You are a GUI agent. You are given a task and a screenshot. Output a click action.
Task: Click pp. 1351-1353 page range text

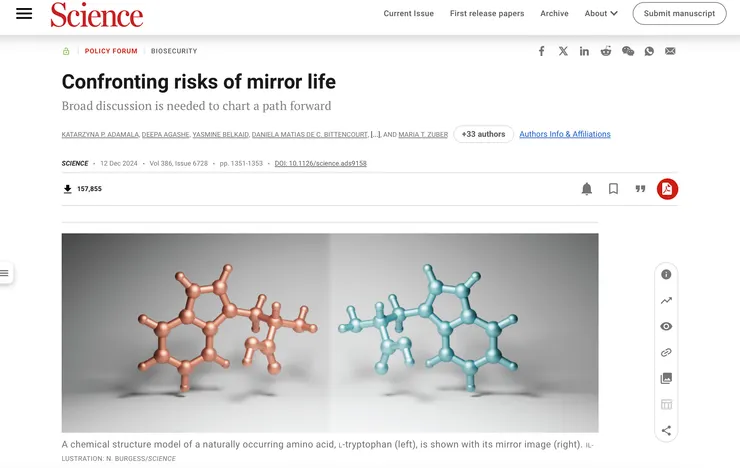(241, 163)
